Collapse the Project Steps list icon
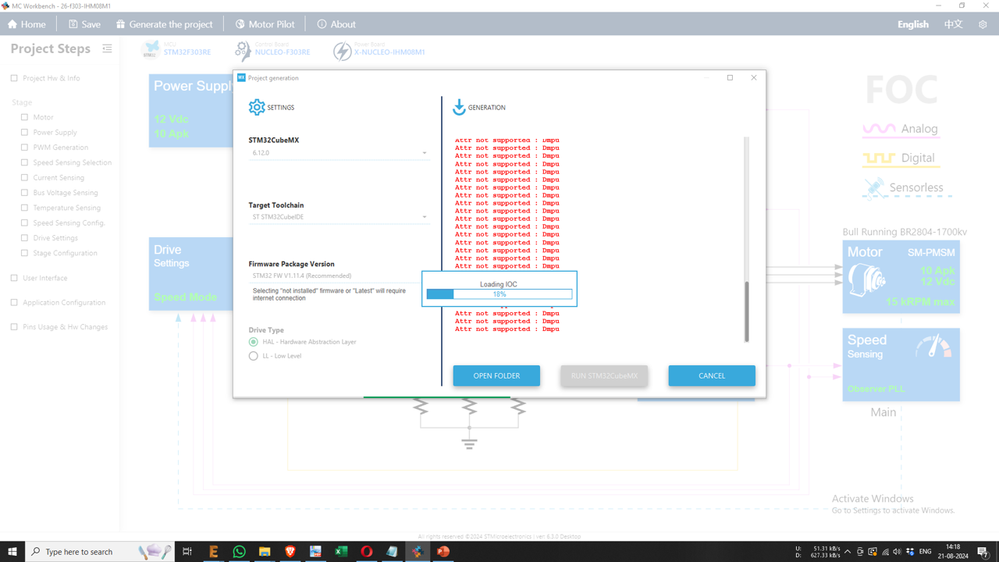 tap(107, 48)
